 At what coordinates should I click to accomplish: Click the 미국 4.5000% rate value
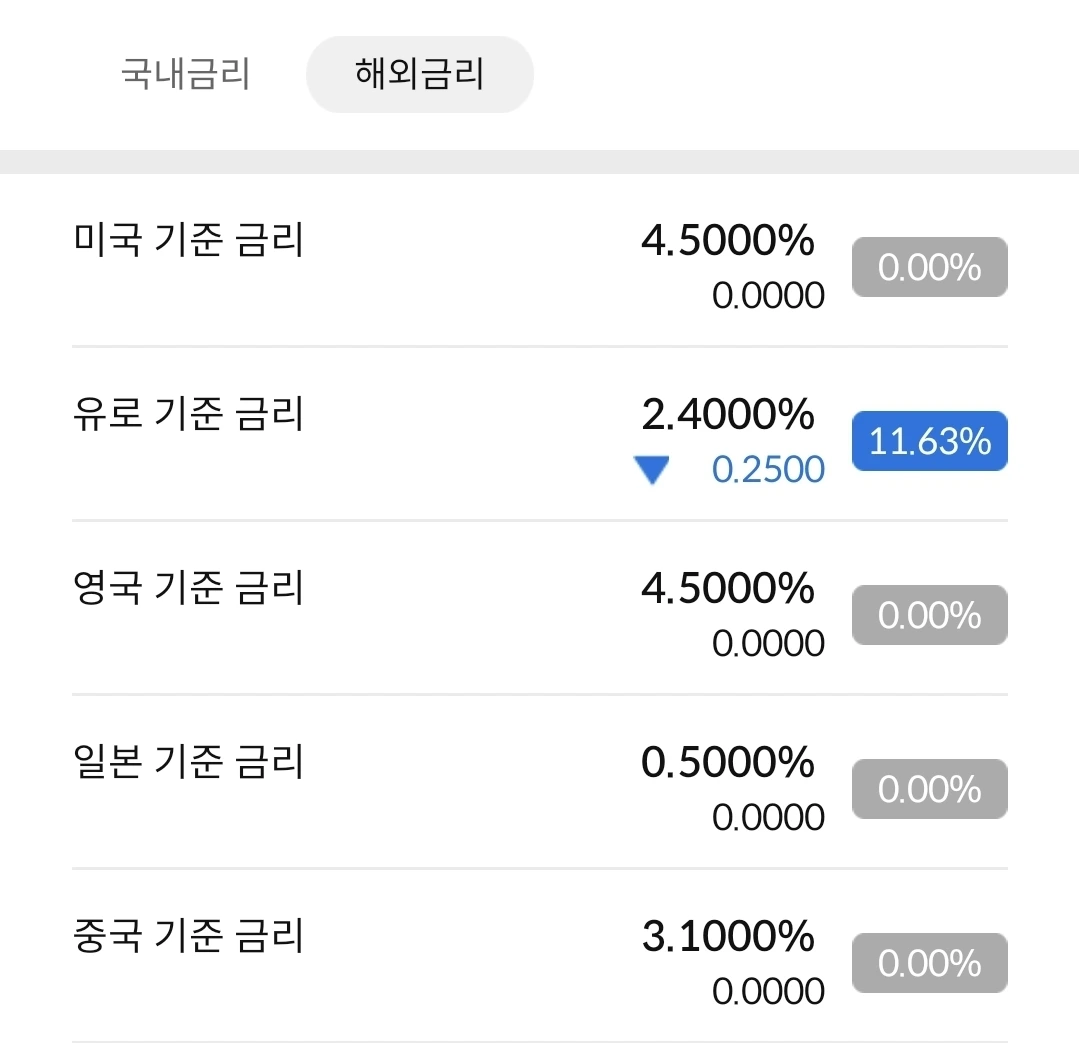[727, 241]
